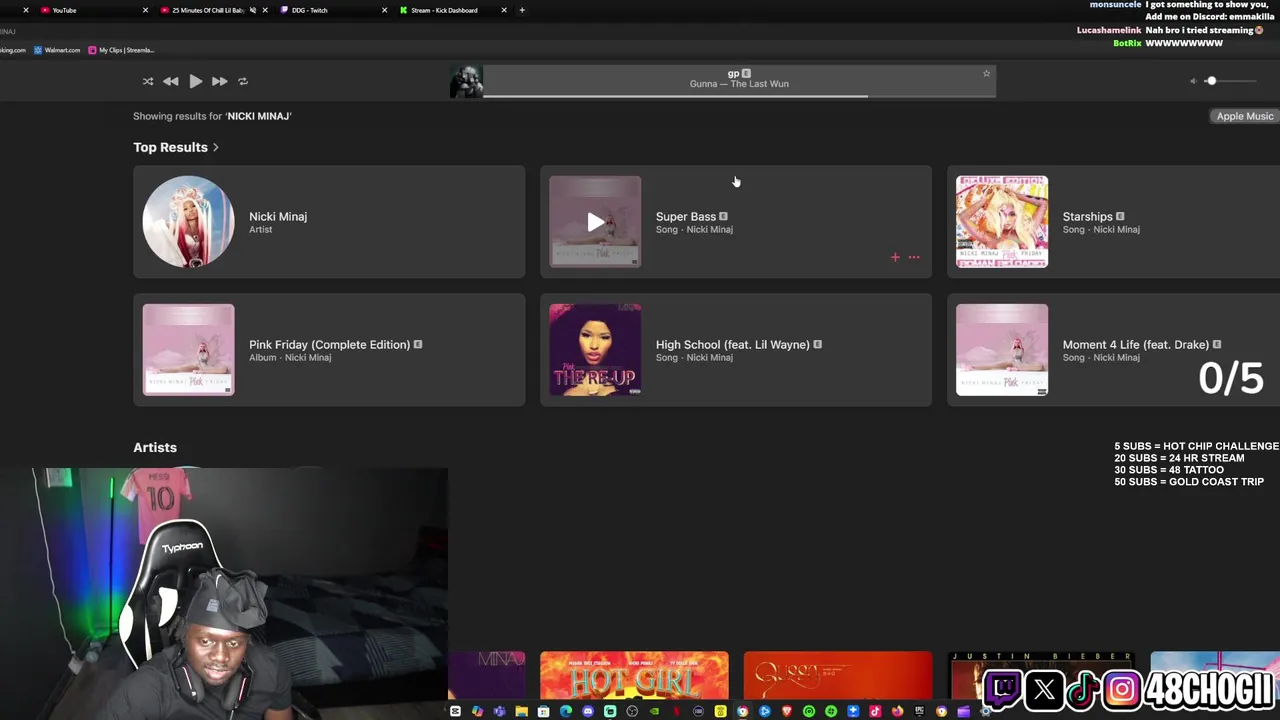Open the NVIDIA app from the taskbar
1280x720 pixels.
pos(654,711)
